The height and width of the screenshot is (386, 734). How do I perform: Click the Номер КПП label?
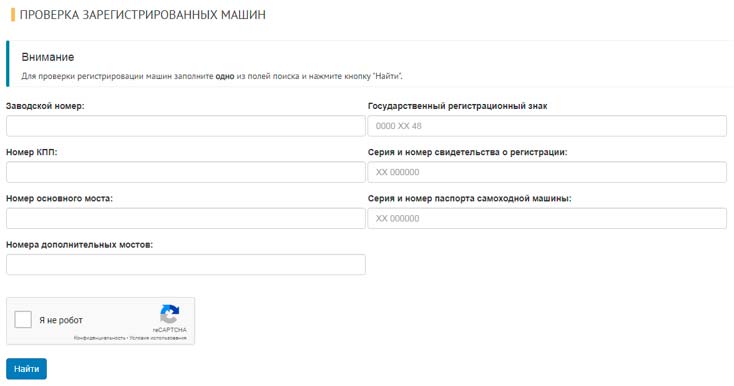[x=32, y=152]
